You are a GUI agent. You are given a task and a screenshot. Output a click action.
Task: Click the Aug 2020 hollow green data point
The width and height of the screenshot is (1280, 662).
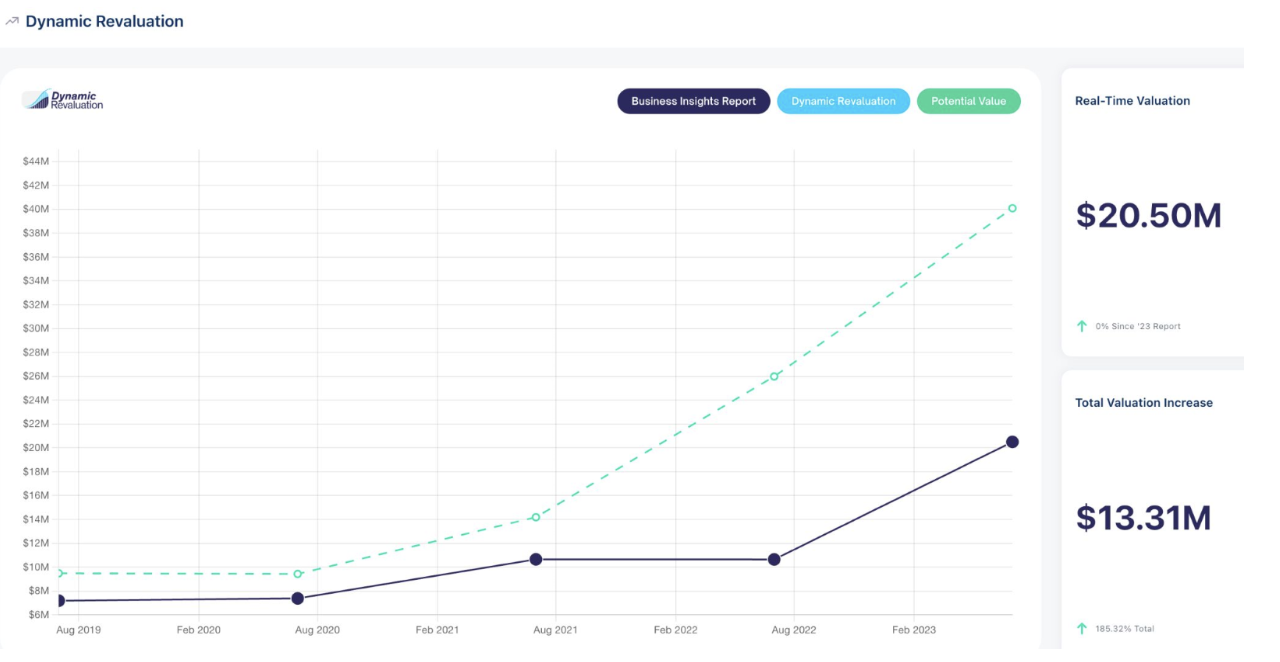pyautogui.click(x=297, y=574)
